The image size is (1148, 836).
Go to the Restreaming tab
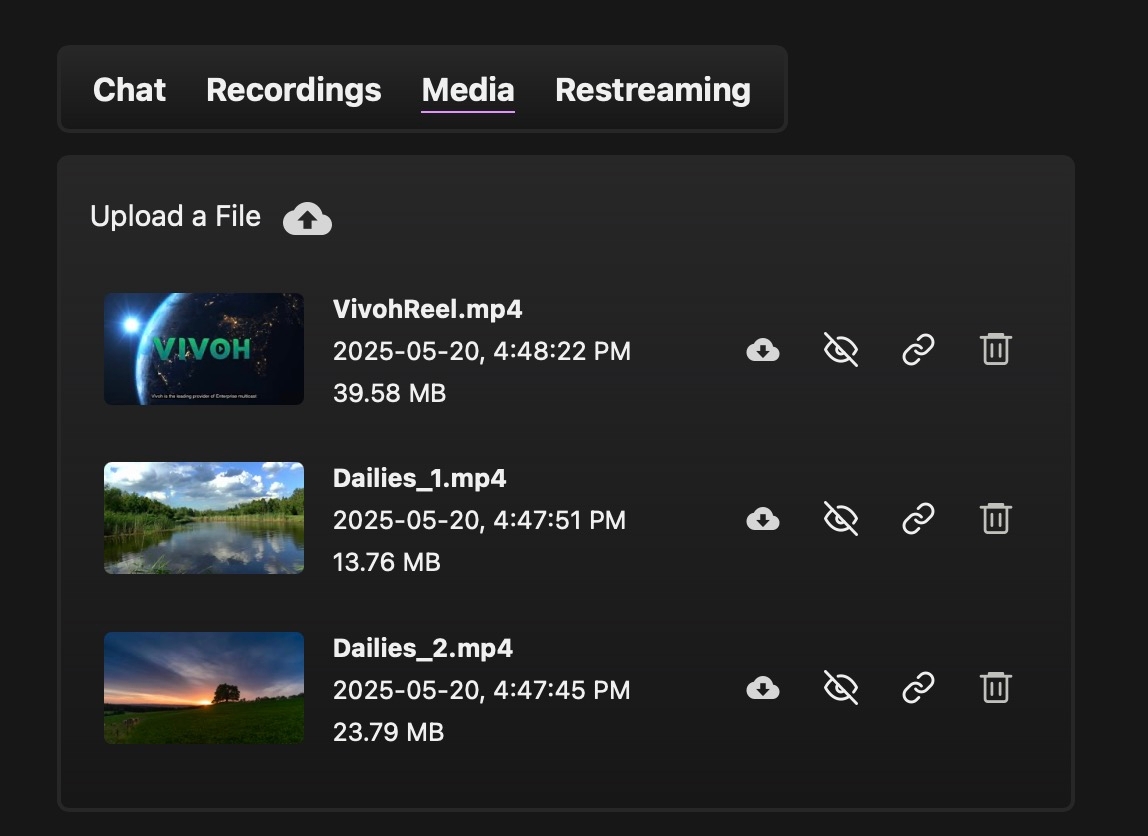pyautogui.click(x=652, y=90)
